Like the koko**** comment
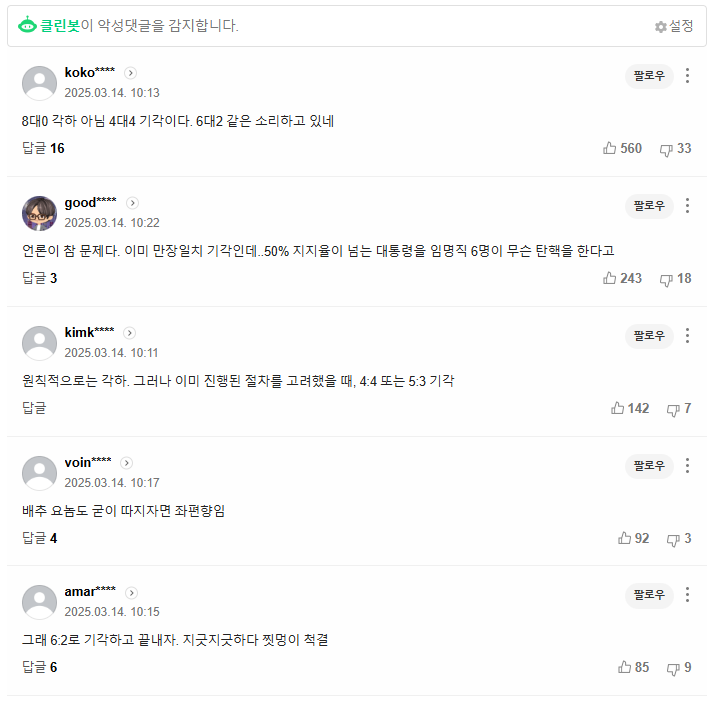 [610, 148]
